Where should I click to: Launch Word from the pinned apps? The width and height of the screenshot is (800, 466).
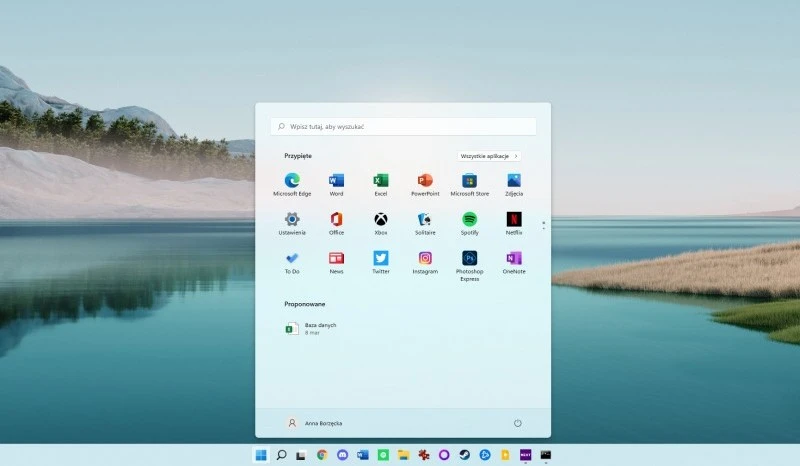pyautogui.click(x=336, y=184)
